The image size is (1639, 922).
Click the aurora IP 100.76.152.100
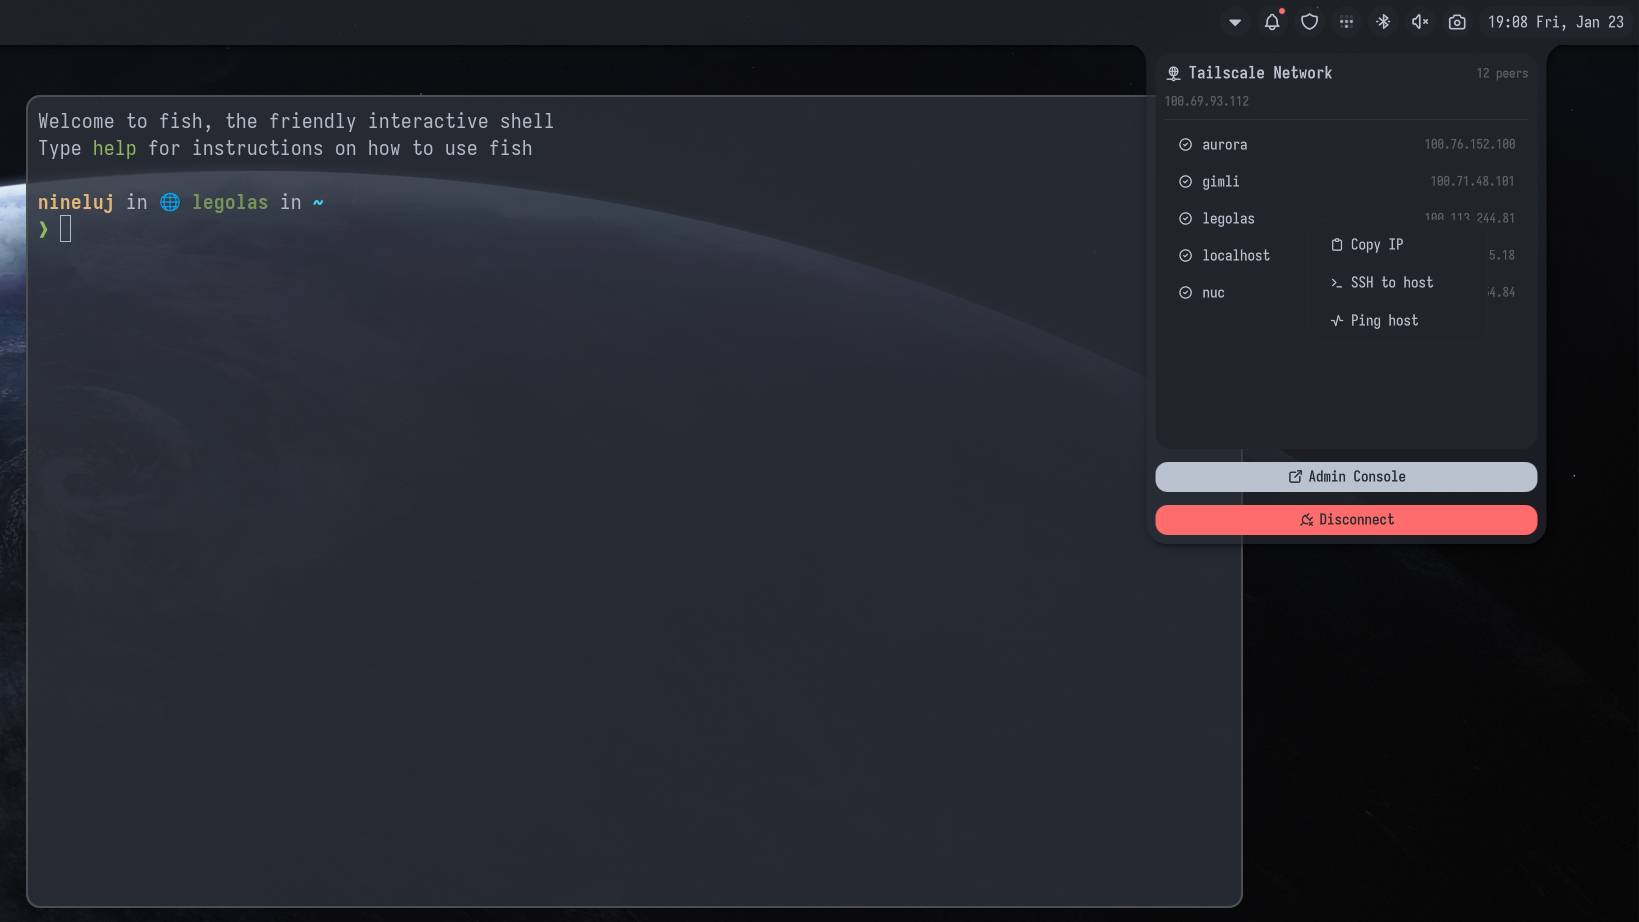coord(1469,145)
